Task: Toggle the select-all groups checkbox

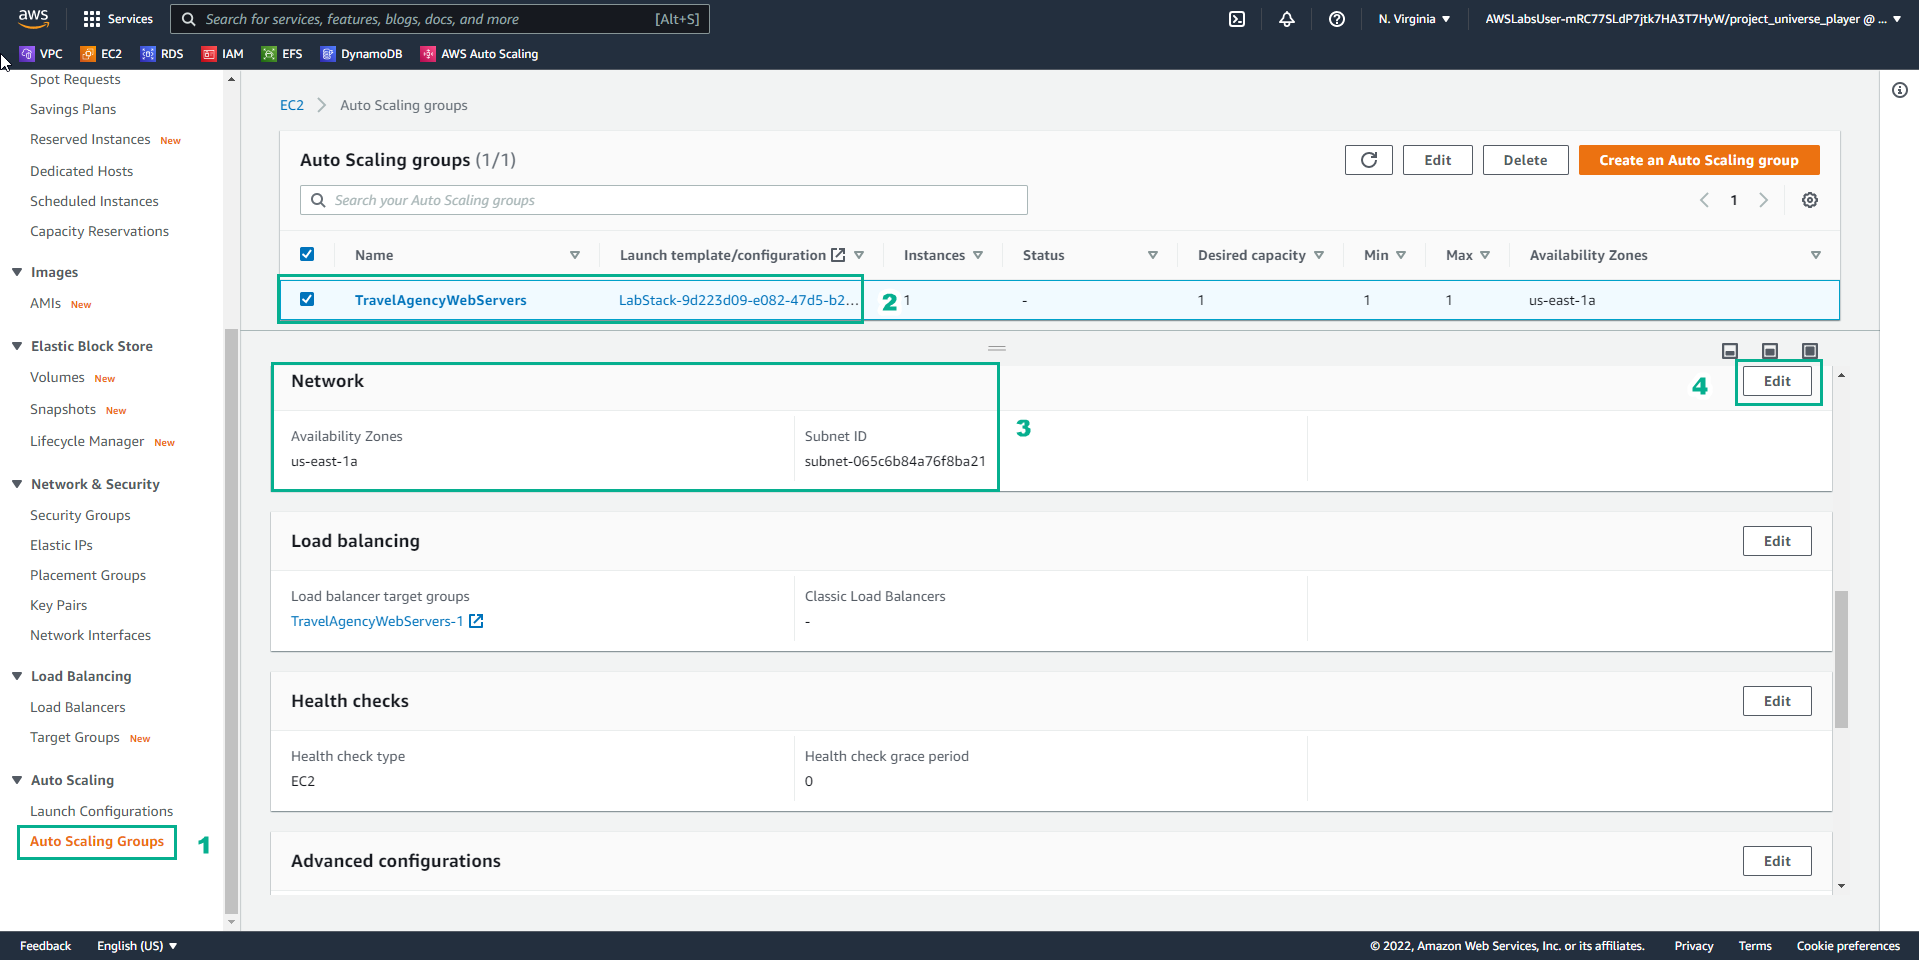Action: point(307,254)
